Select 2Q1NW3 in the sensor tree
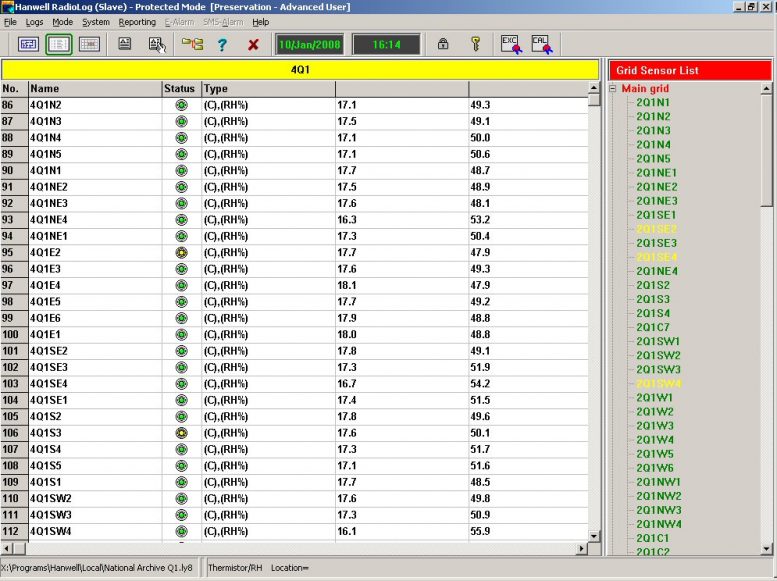The image size is (777, 581). (658, 510)
